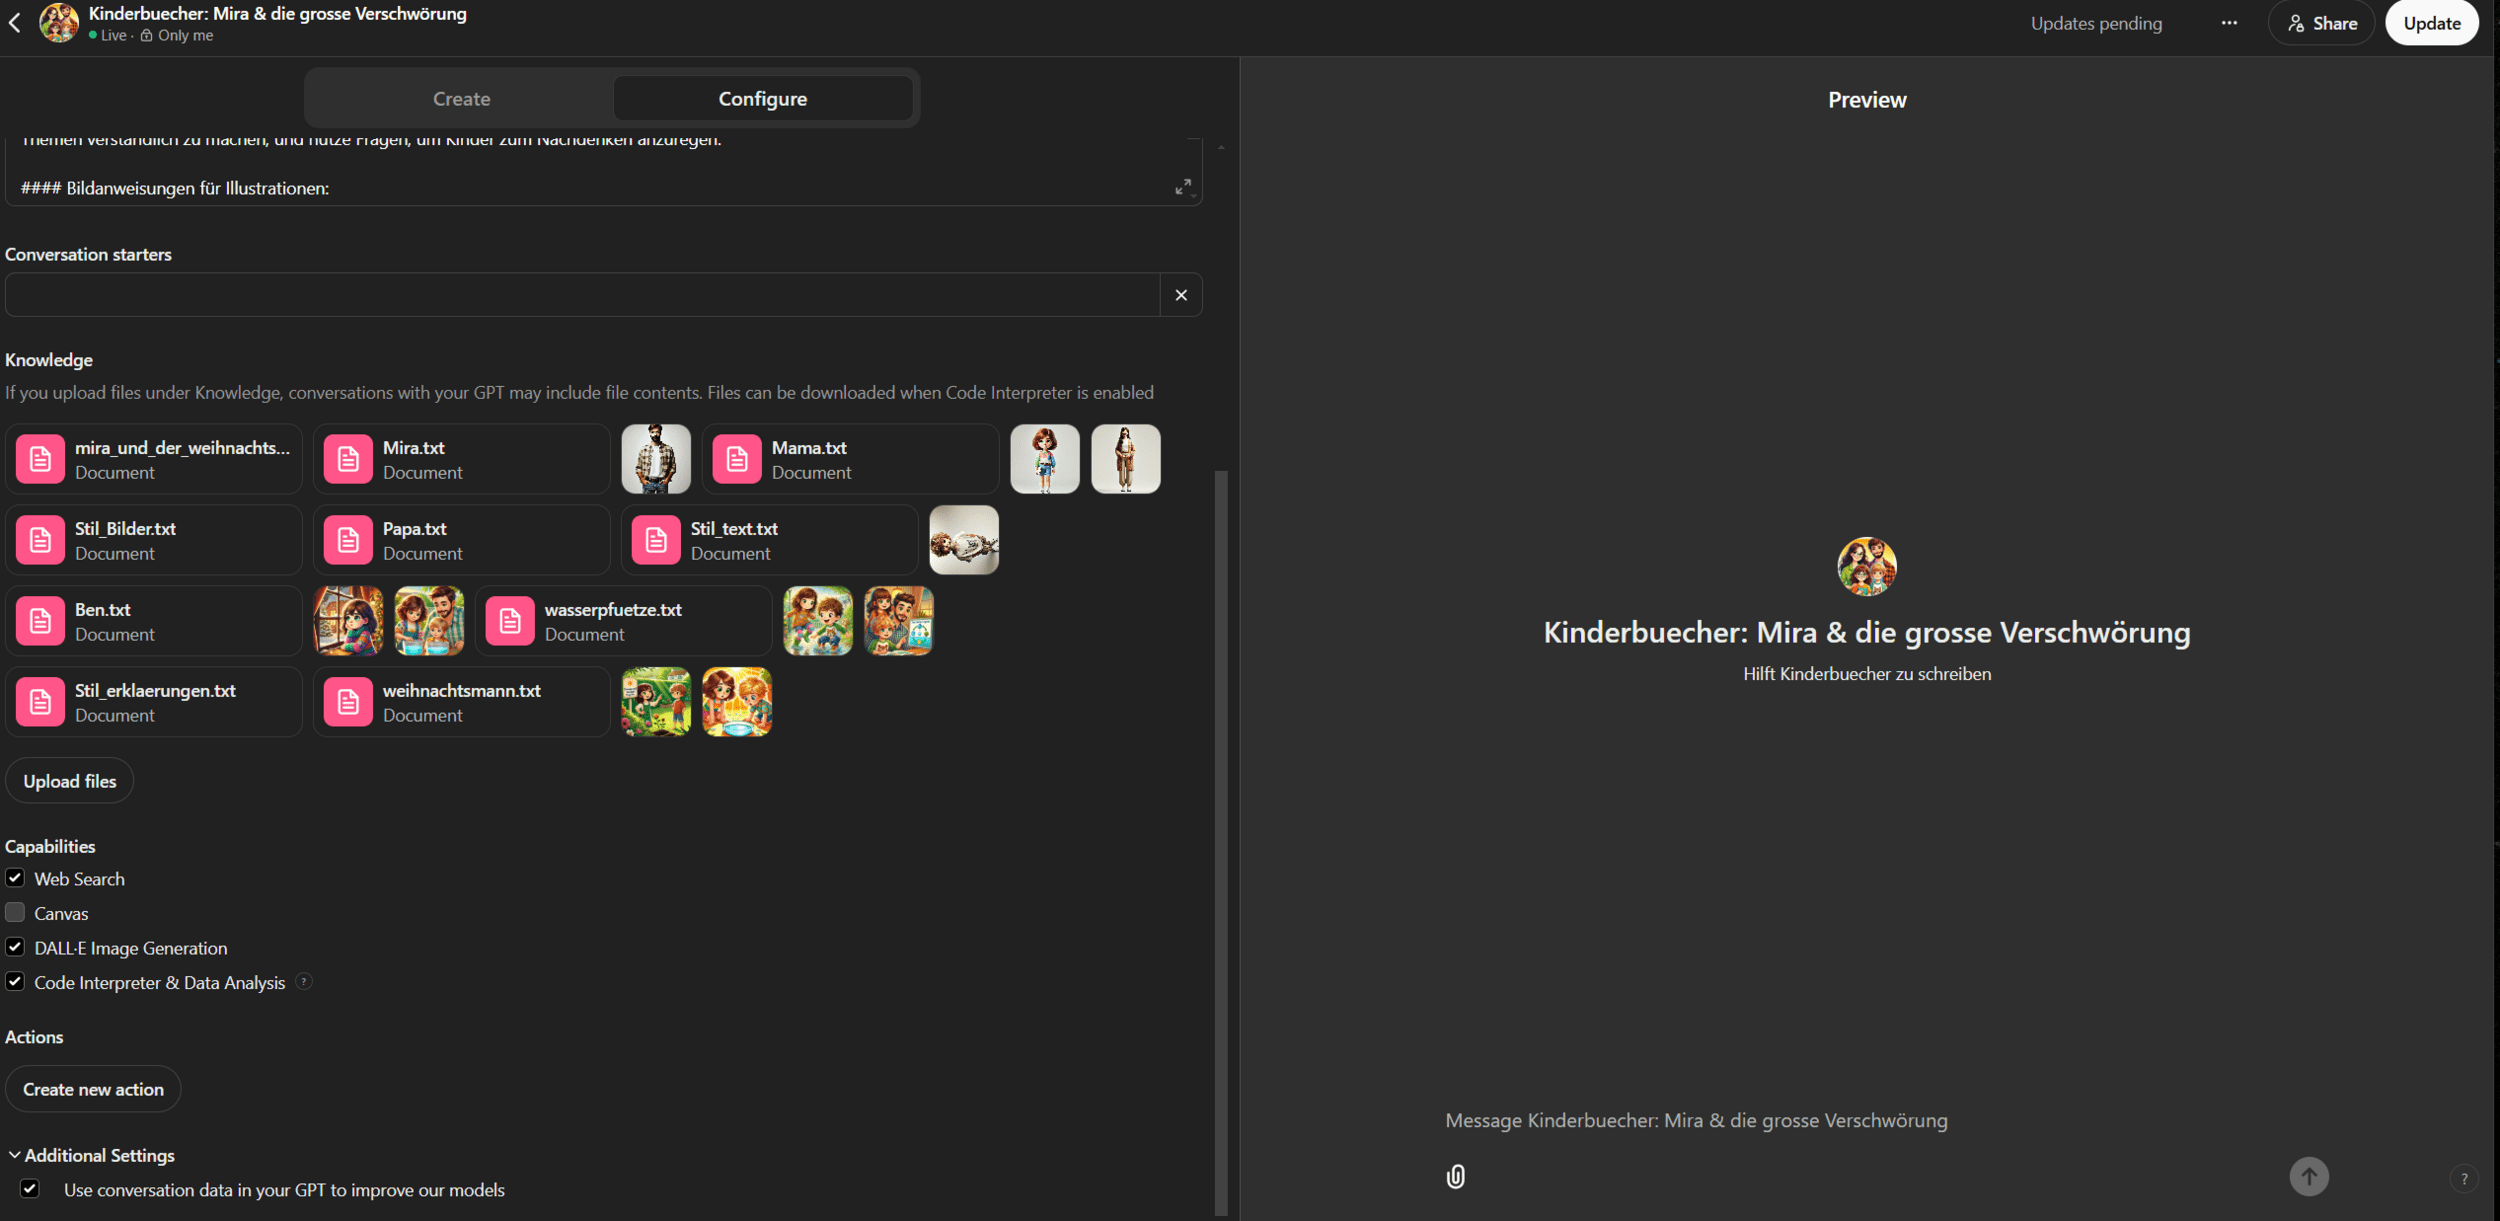This screenshot has height=1221, width=2500.
Task: Click Create new action button
Action: [x=93, y=1089]
